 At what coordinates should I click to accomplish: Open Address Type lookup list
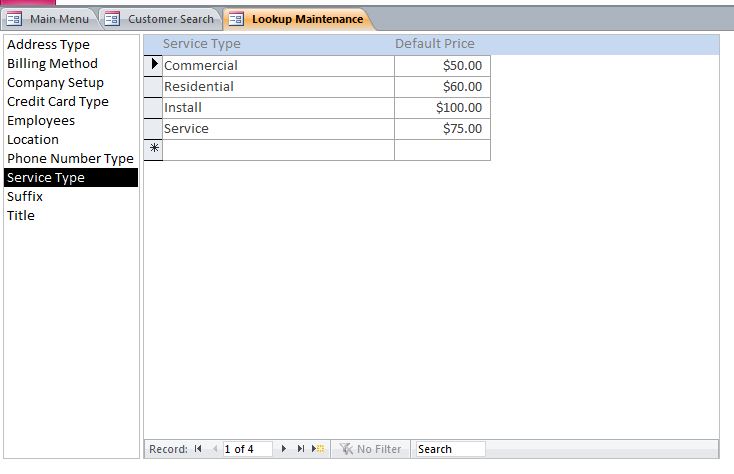tap(71, 44)
